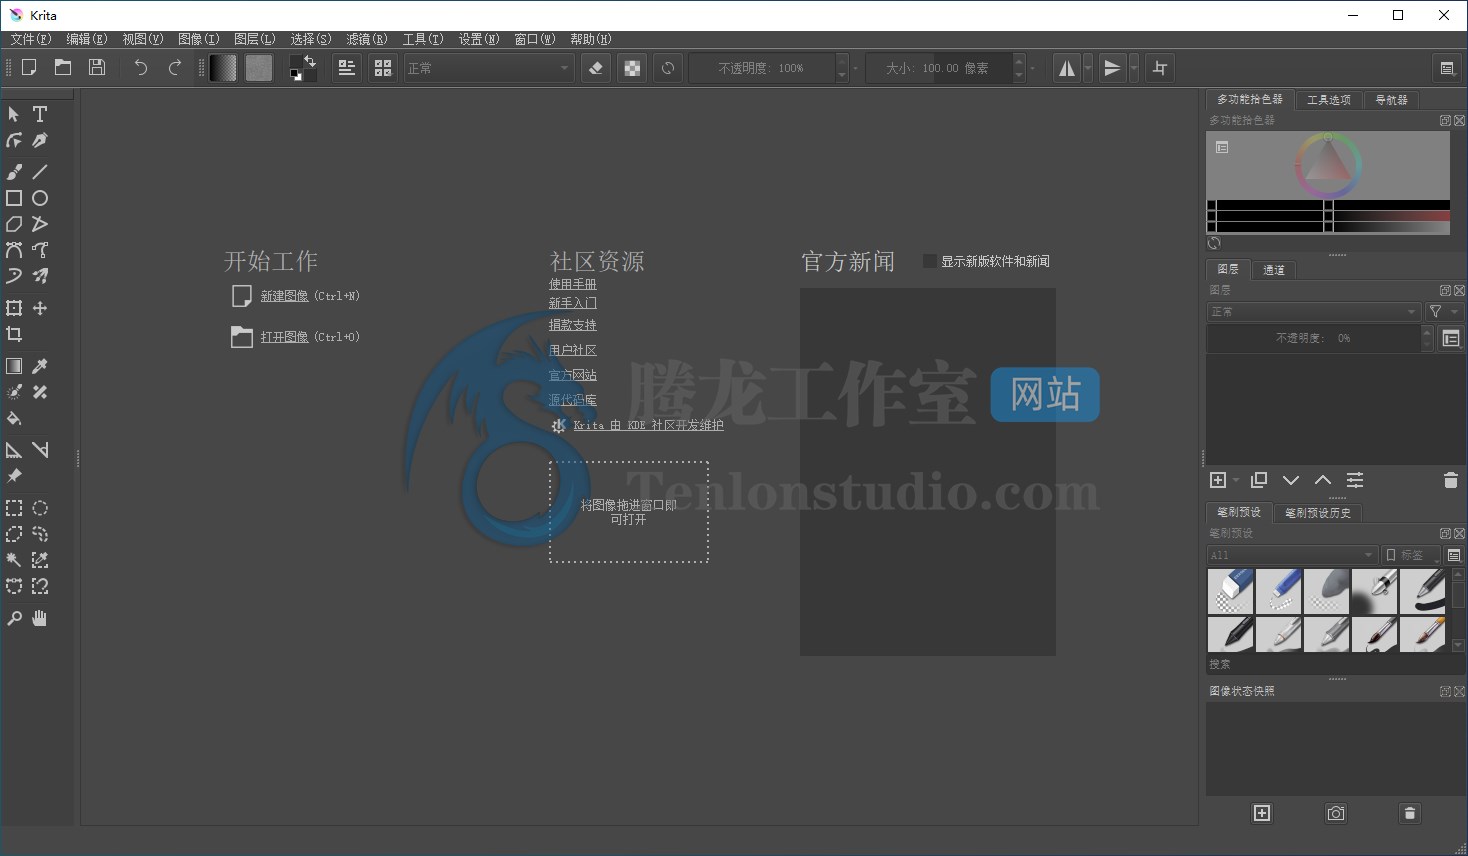Click the Open file folder icon
This screenshot has width=1468, height=856.
click(63, 68)
